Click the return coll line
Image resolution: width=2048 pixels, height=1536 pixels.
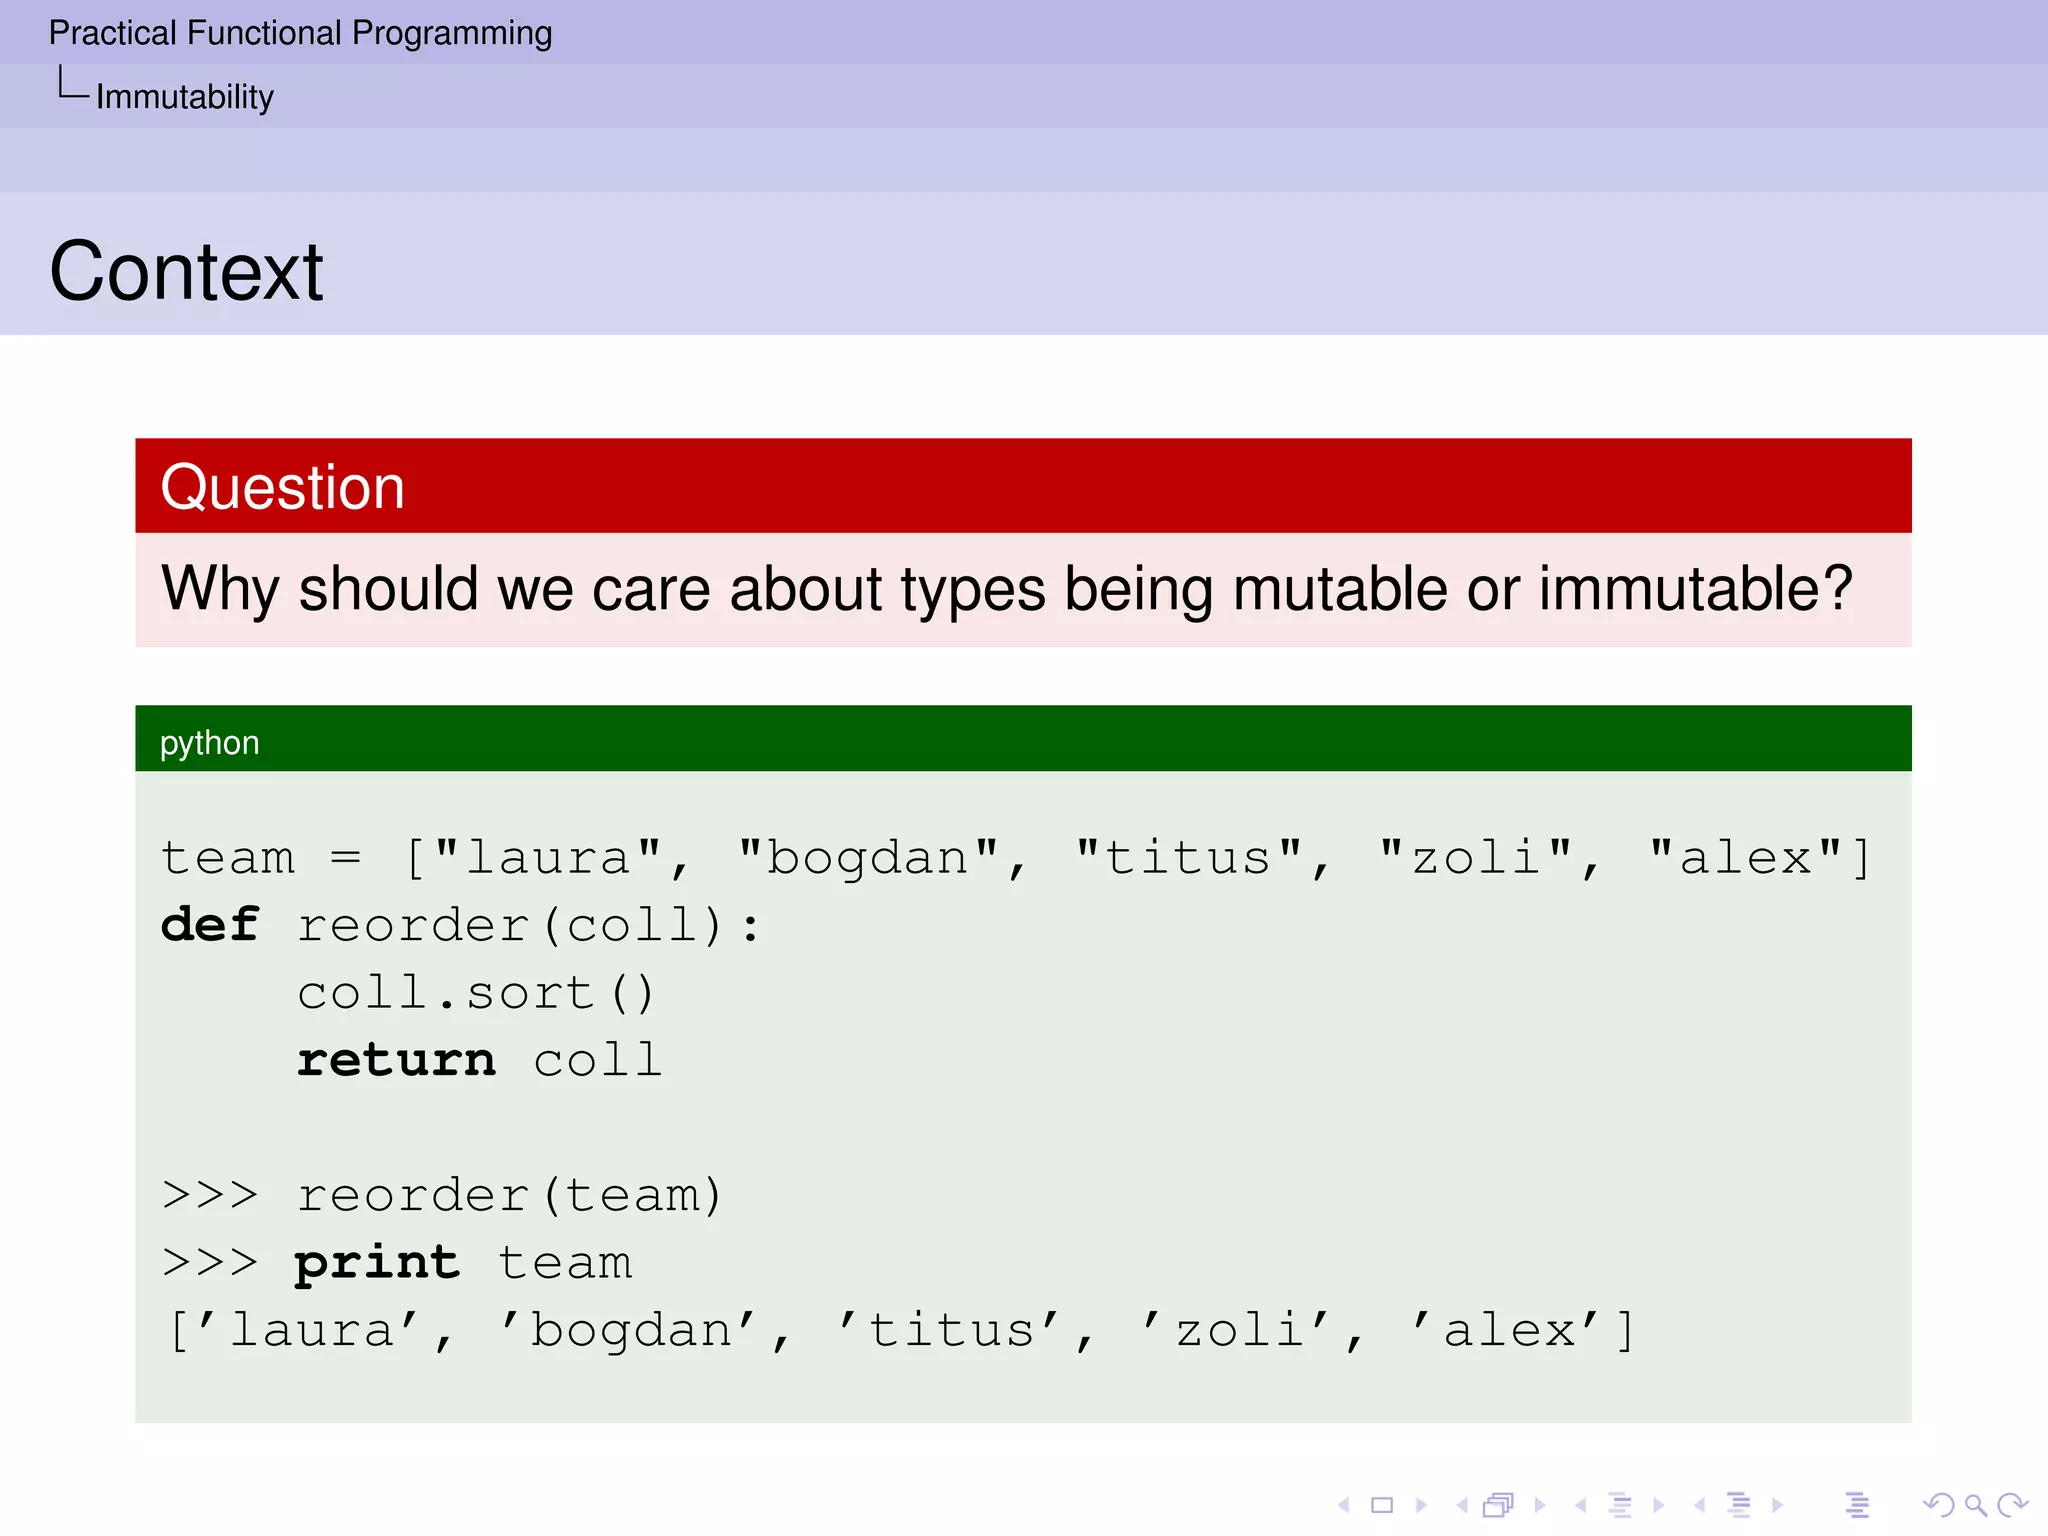[479, 1060]
